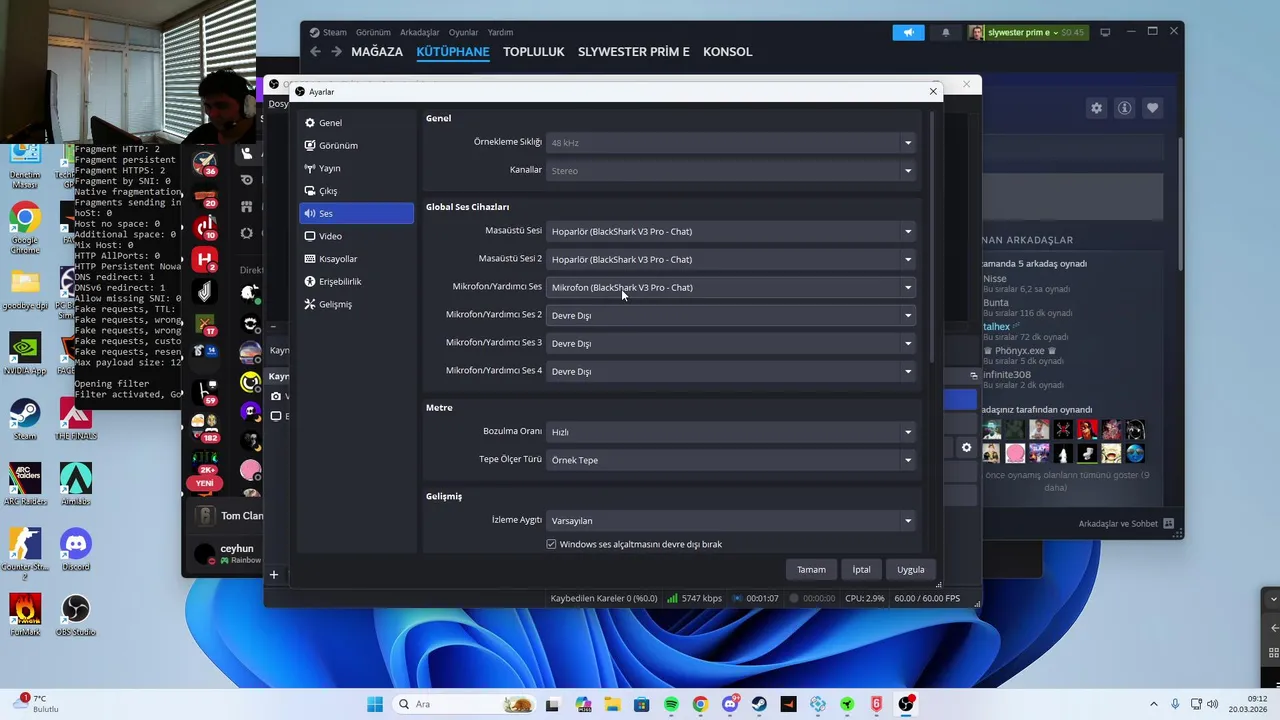
Task: Open slywester prim e account dropdown
Action: tap(1027, 32)
